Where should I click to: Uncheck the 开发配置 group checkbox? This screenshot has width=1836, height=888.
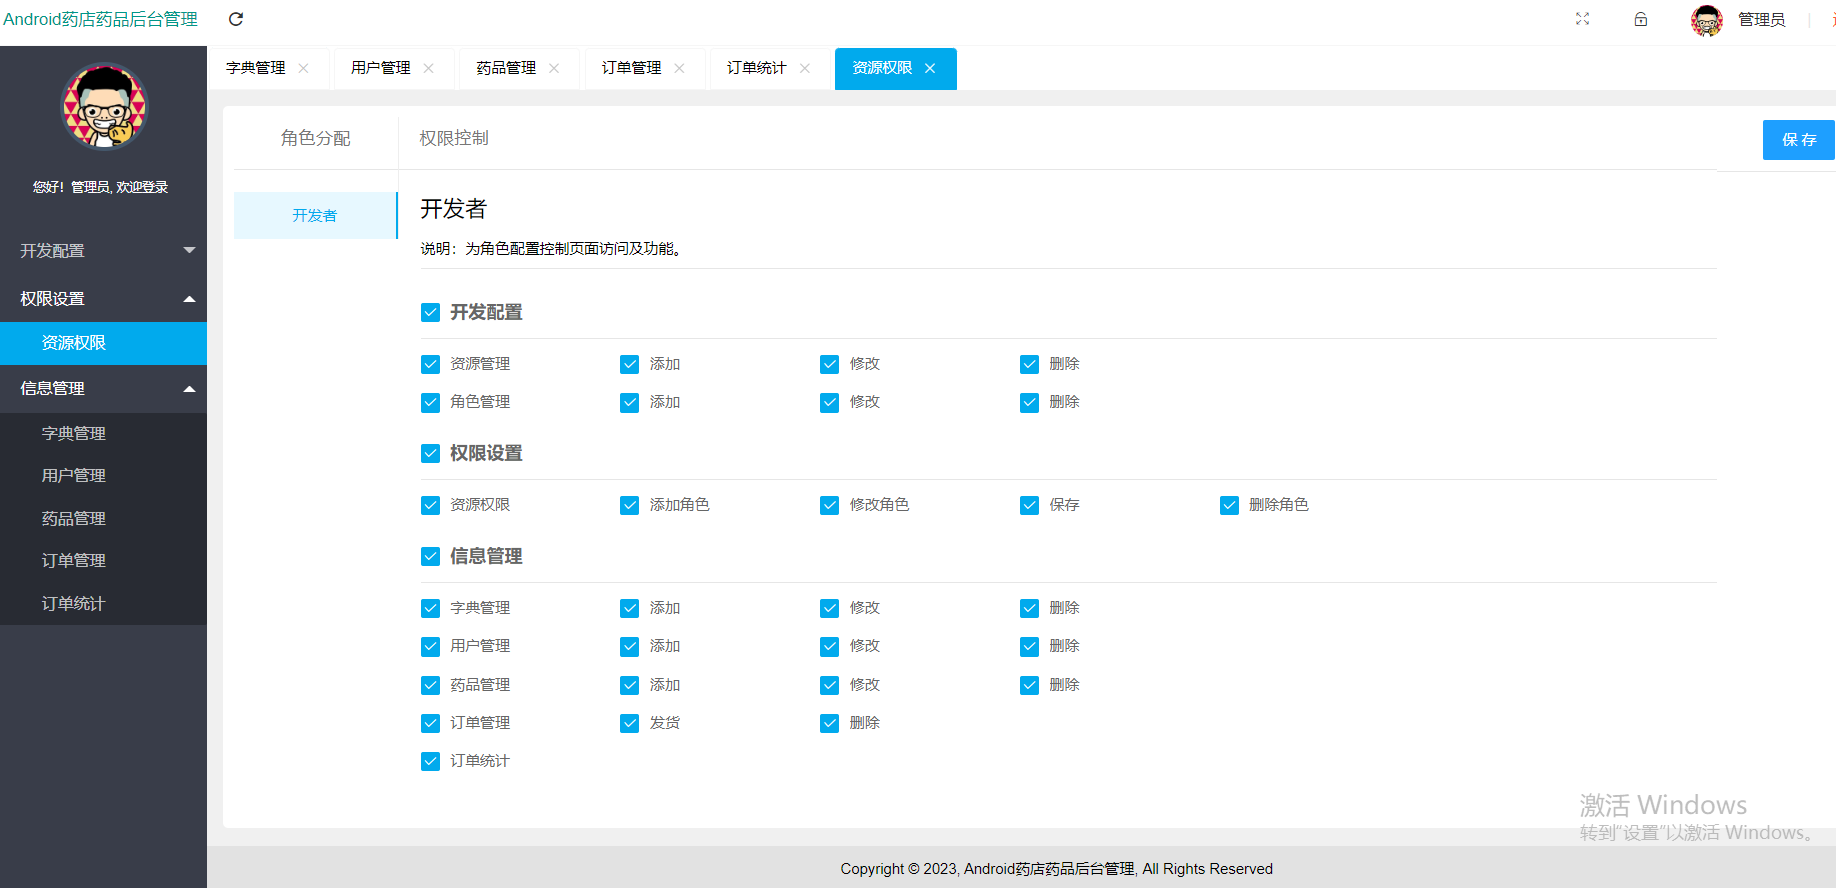tap(430, 313)
